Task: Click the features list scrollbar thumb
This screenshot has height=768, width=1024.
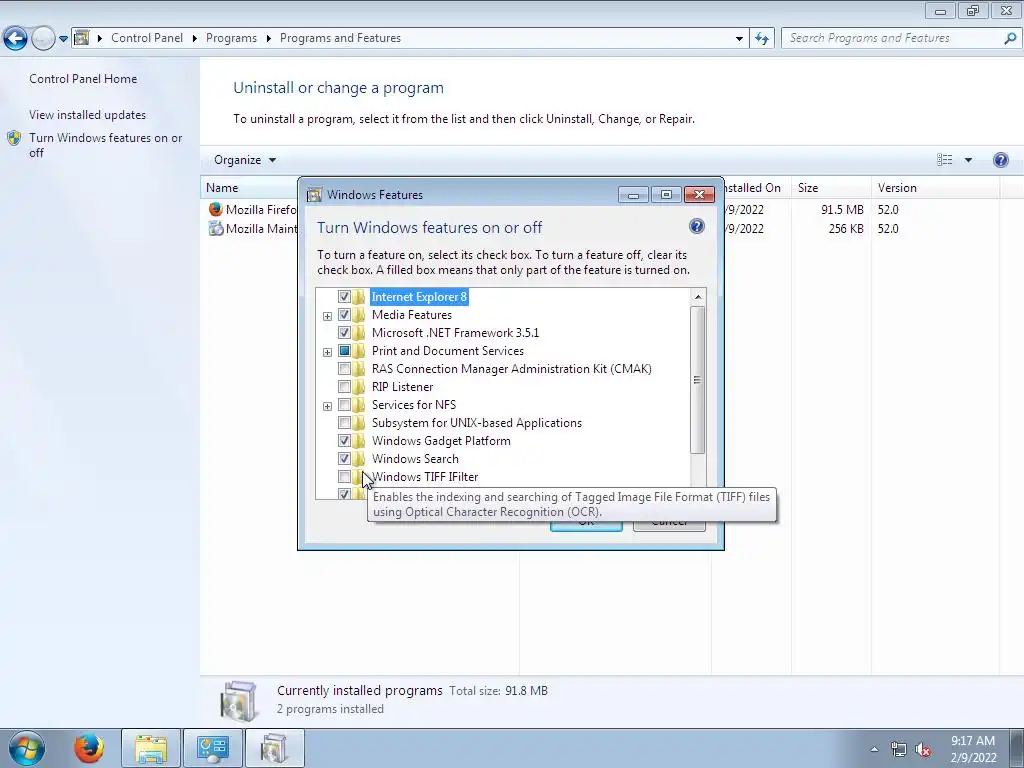Action: 697,379
